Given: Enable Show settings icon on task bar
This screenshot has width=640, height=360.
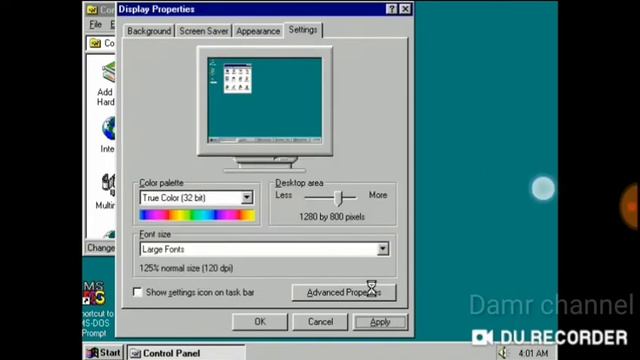Looking at the screenshot, I should 138,292.
